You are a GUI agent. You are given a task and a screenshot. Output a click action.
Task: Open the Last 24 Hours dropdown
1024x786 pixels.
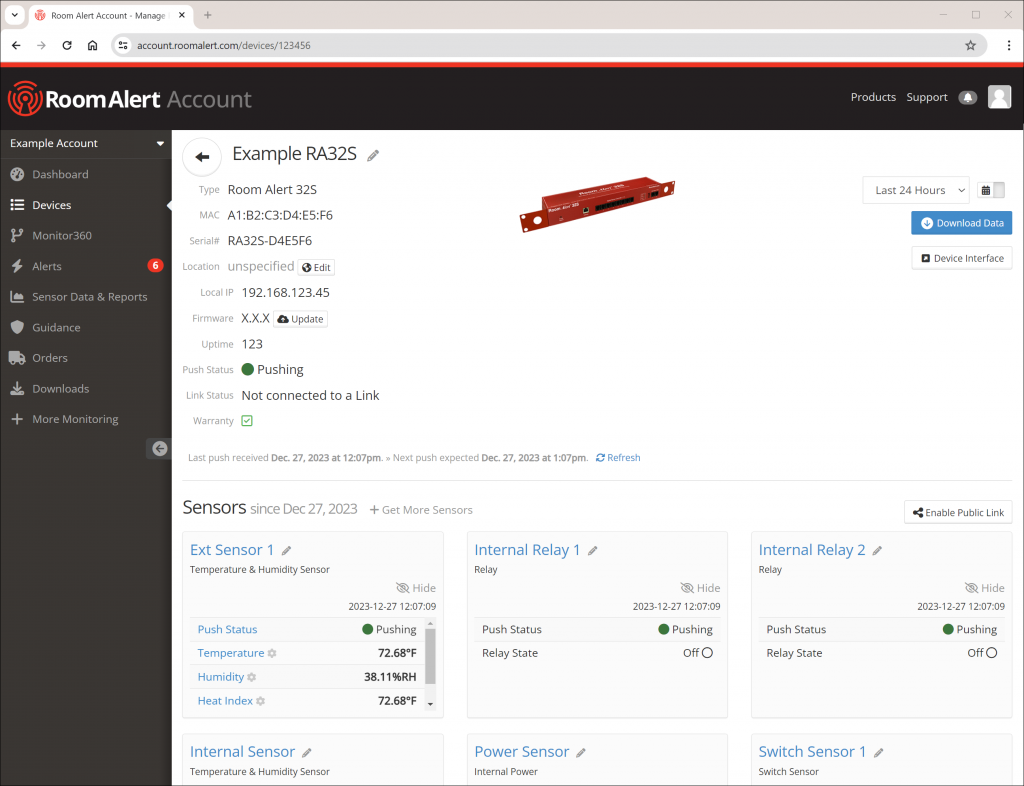(915, 189)
